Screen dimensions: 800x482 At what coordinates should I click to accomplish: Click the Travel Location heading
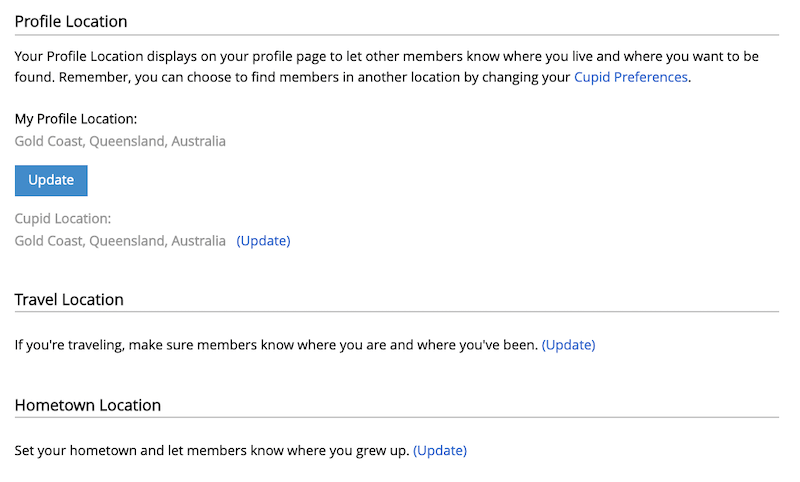[x=69, y=300]
